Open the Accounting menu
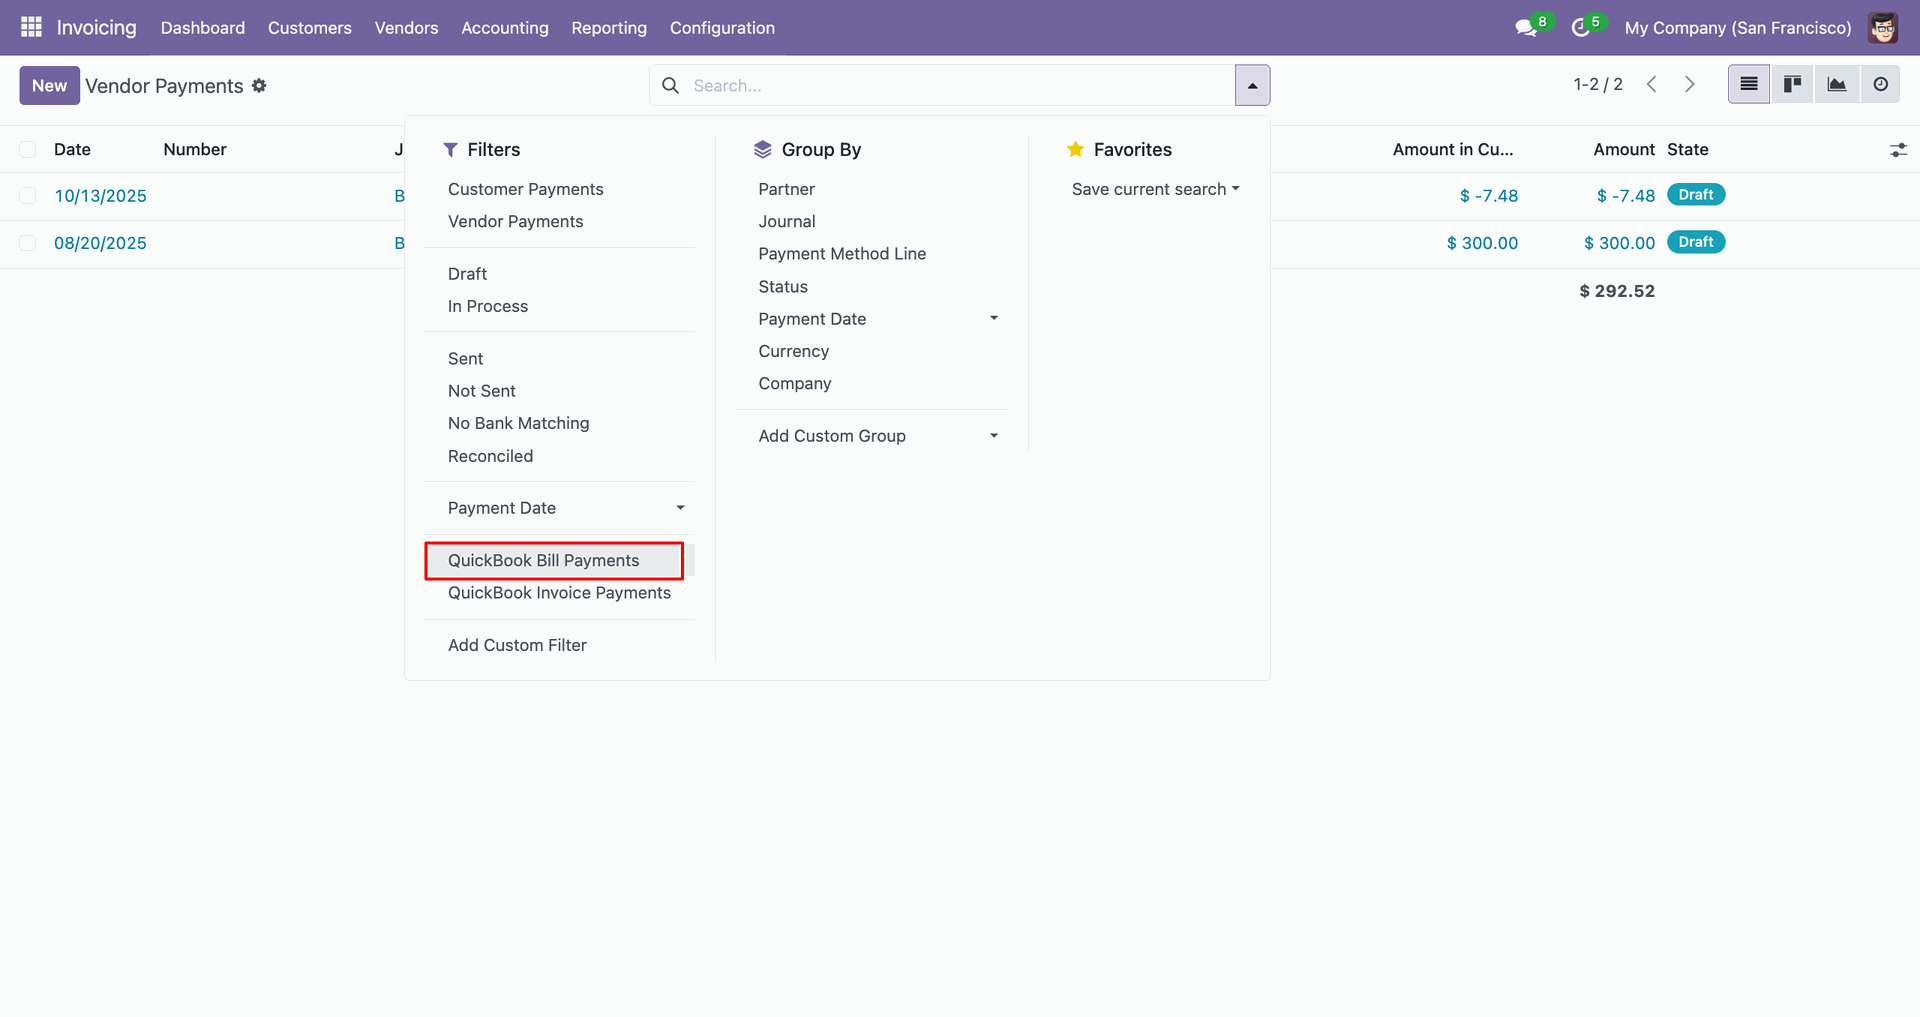The image size is (1920, 1017). [x=504, y=28]
